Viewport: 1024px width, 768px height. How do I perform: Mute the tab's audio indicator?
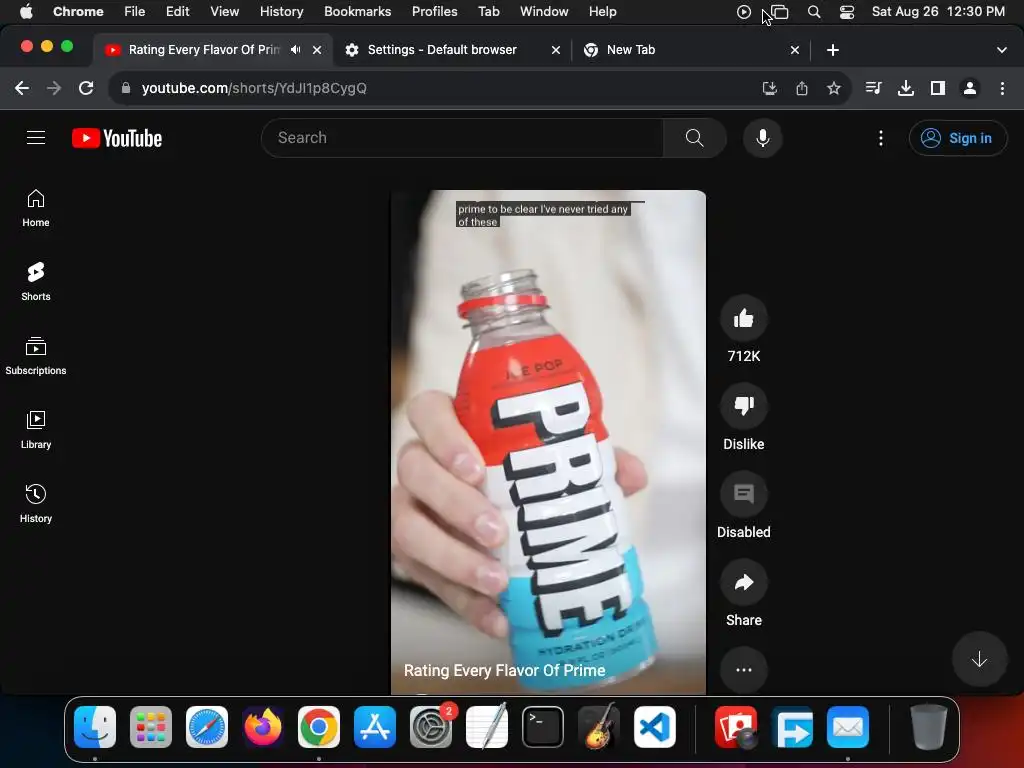click(x=296, y=50)
